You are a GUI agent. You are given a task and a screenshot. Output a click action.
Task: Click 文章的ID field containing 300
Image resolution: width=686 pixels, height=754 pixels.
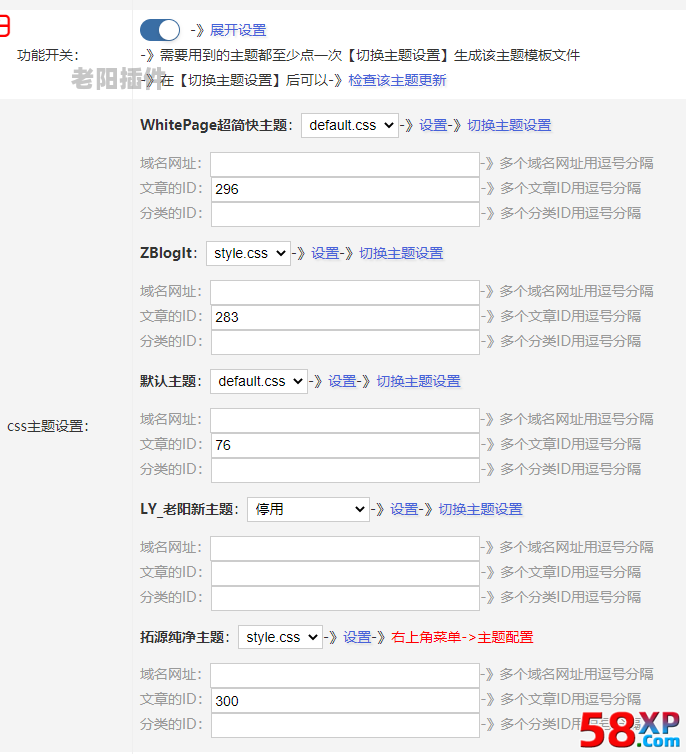pos(345,700)
